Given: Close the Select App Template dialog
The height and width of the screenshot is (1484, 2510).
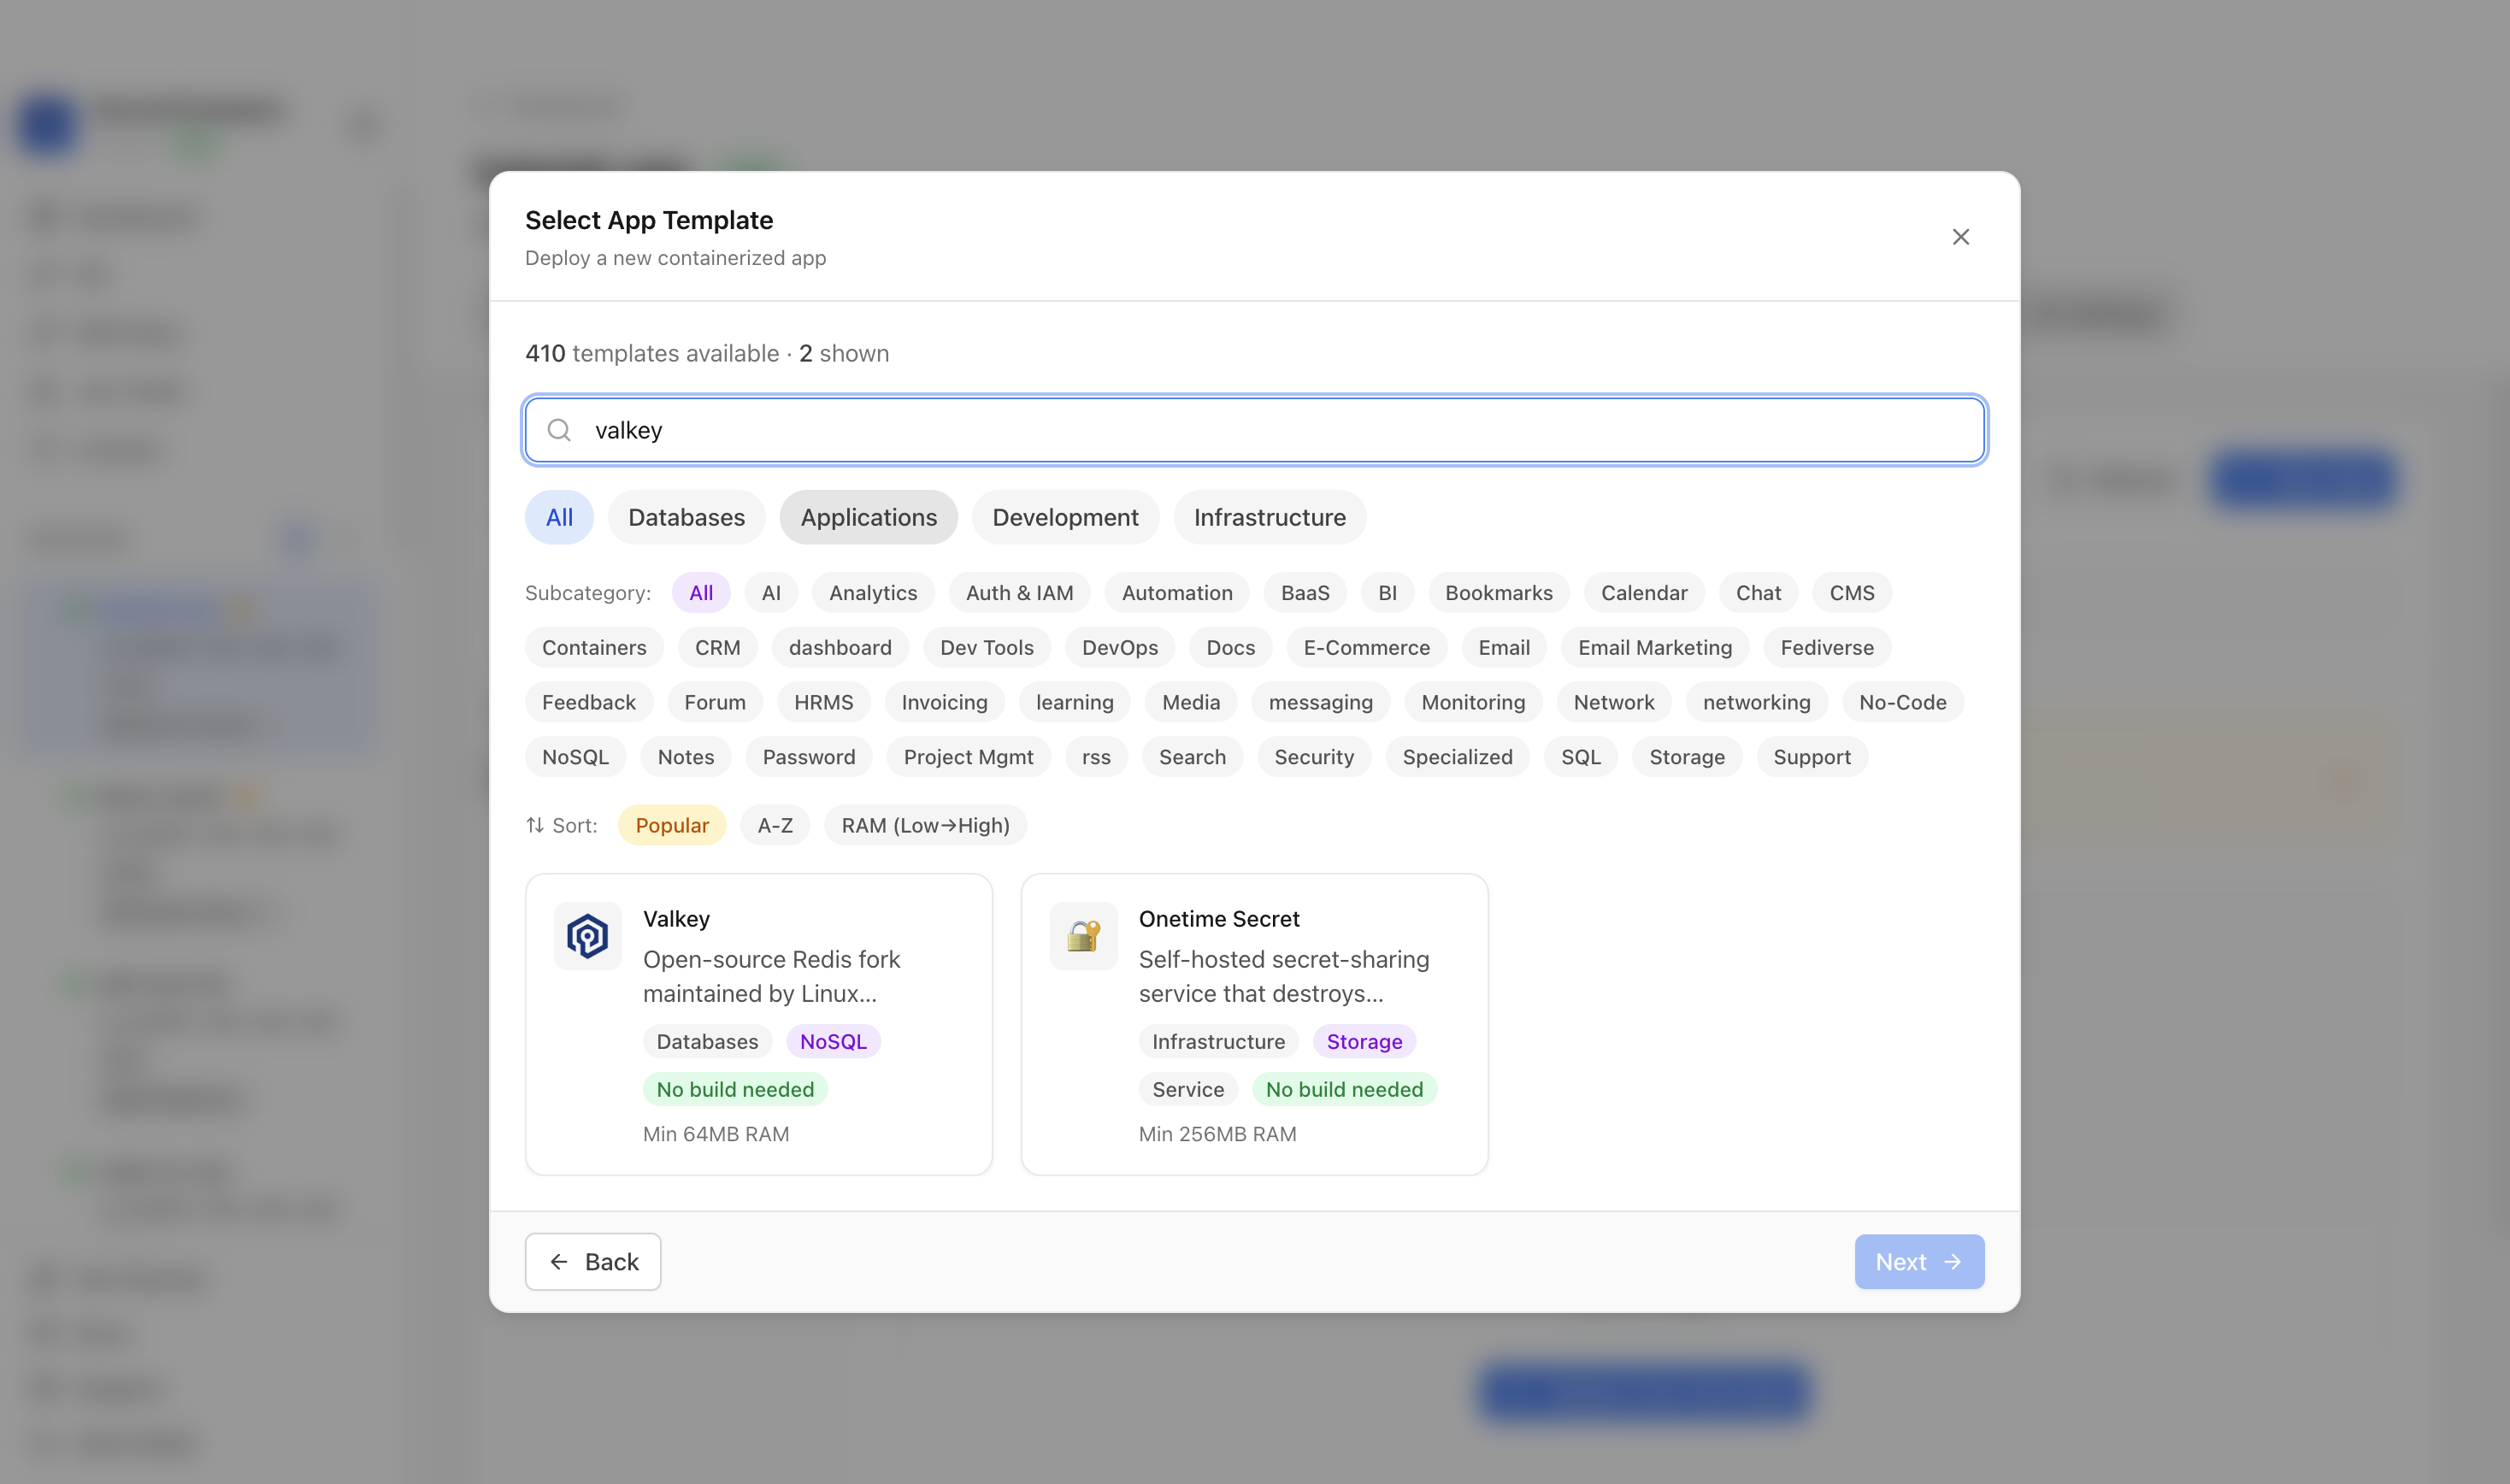Looking at the screenshot, I should pyautogui.click(x=1960, y=237).
